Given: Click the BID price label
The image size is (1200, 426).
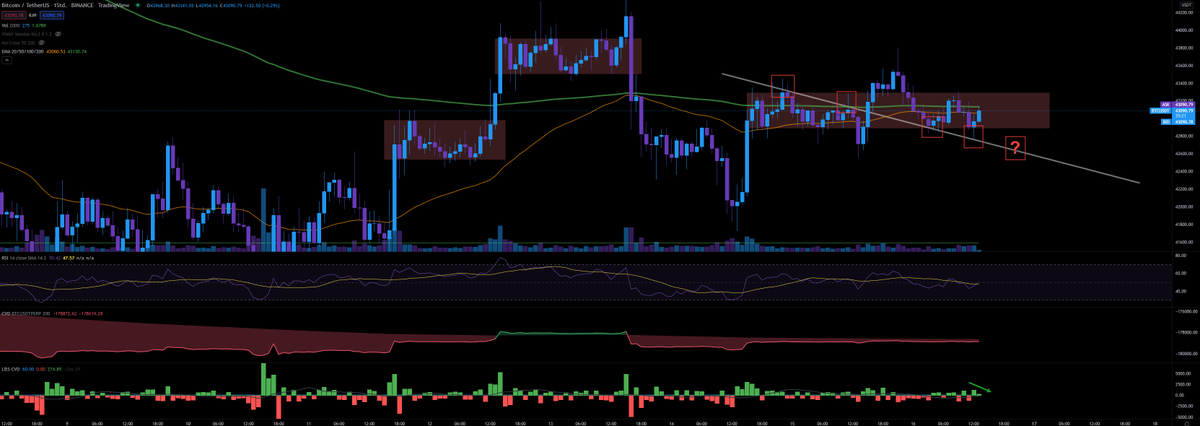Looking at the screenshot, I should pos(1166,122).
